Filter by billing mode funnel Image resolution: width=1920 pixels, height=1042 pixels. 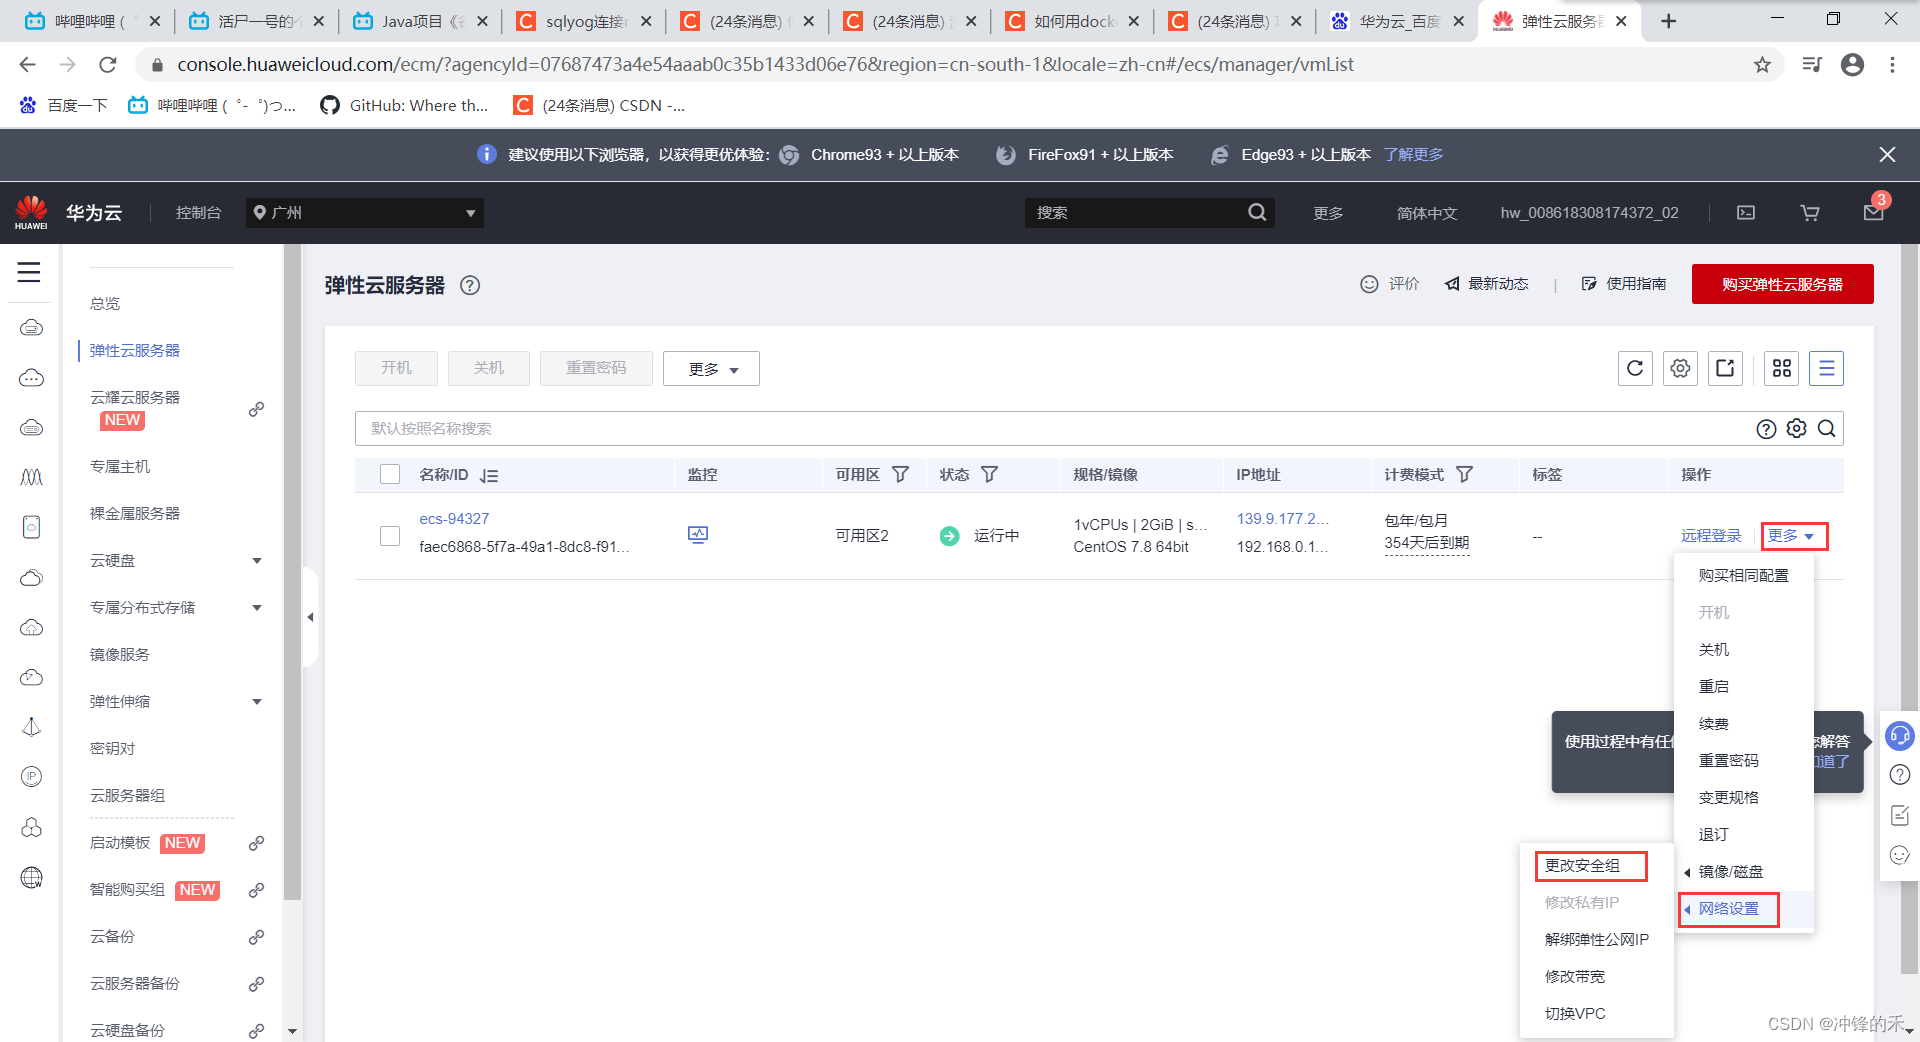pos(1464,474)
